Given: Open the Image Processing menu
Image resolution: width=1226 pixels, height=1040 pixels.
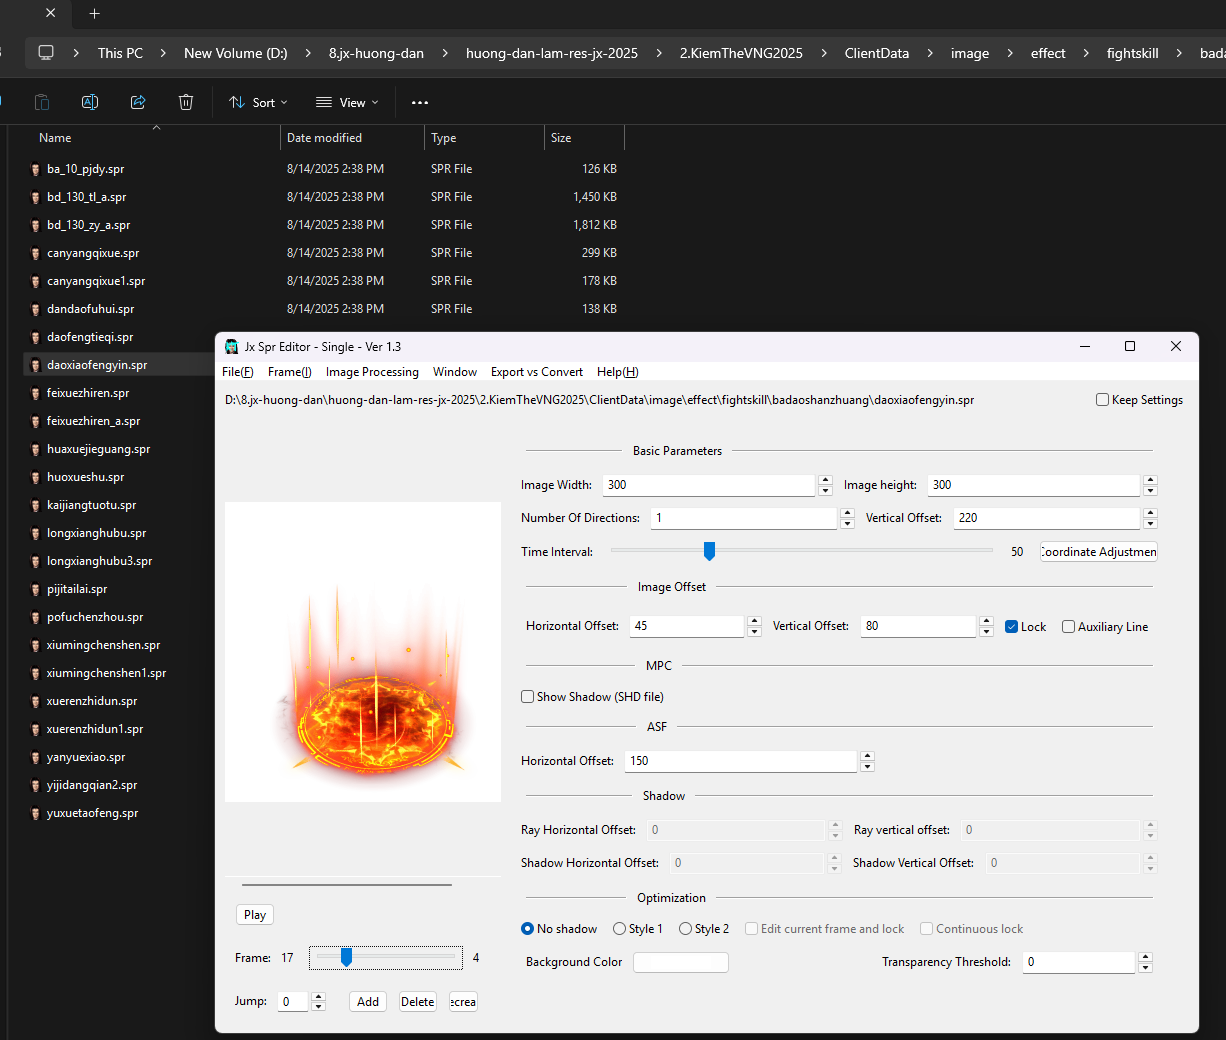Looking at the screenshot, I should (372, 372).
